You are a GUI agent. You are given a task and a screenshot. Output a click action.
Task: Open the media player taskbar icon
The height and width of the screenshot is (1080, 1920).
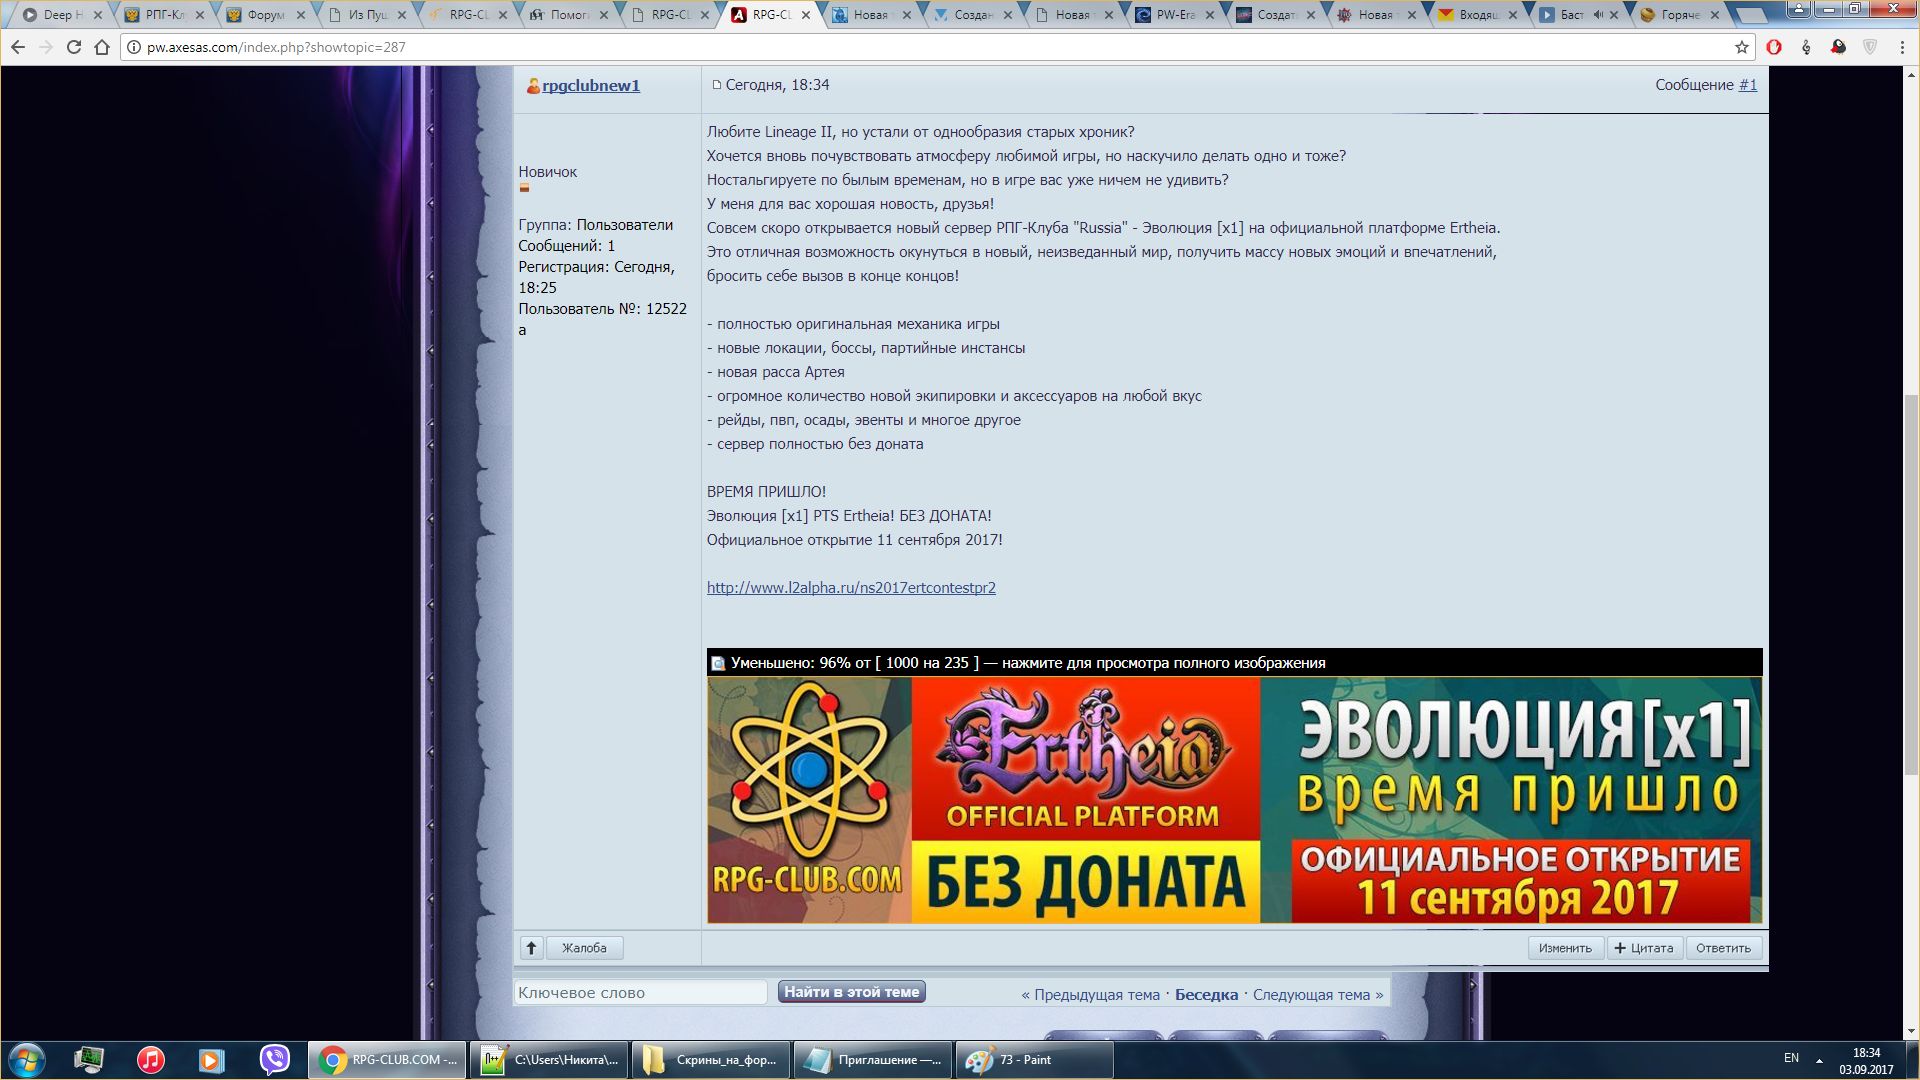click(212, 1060)
